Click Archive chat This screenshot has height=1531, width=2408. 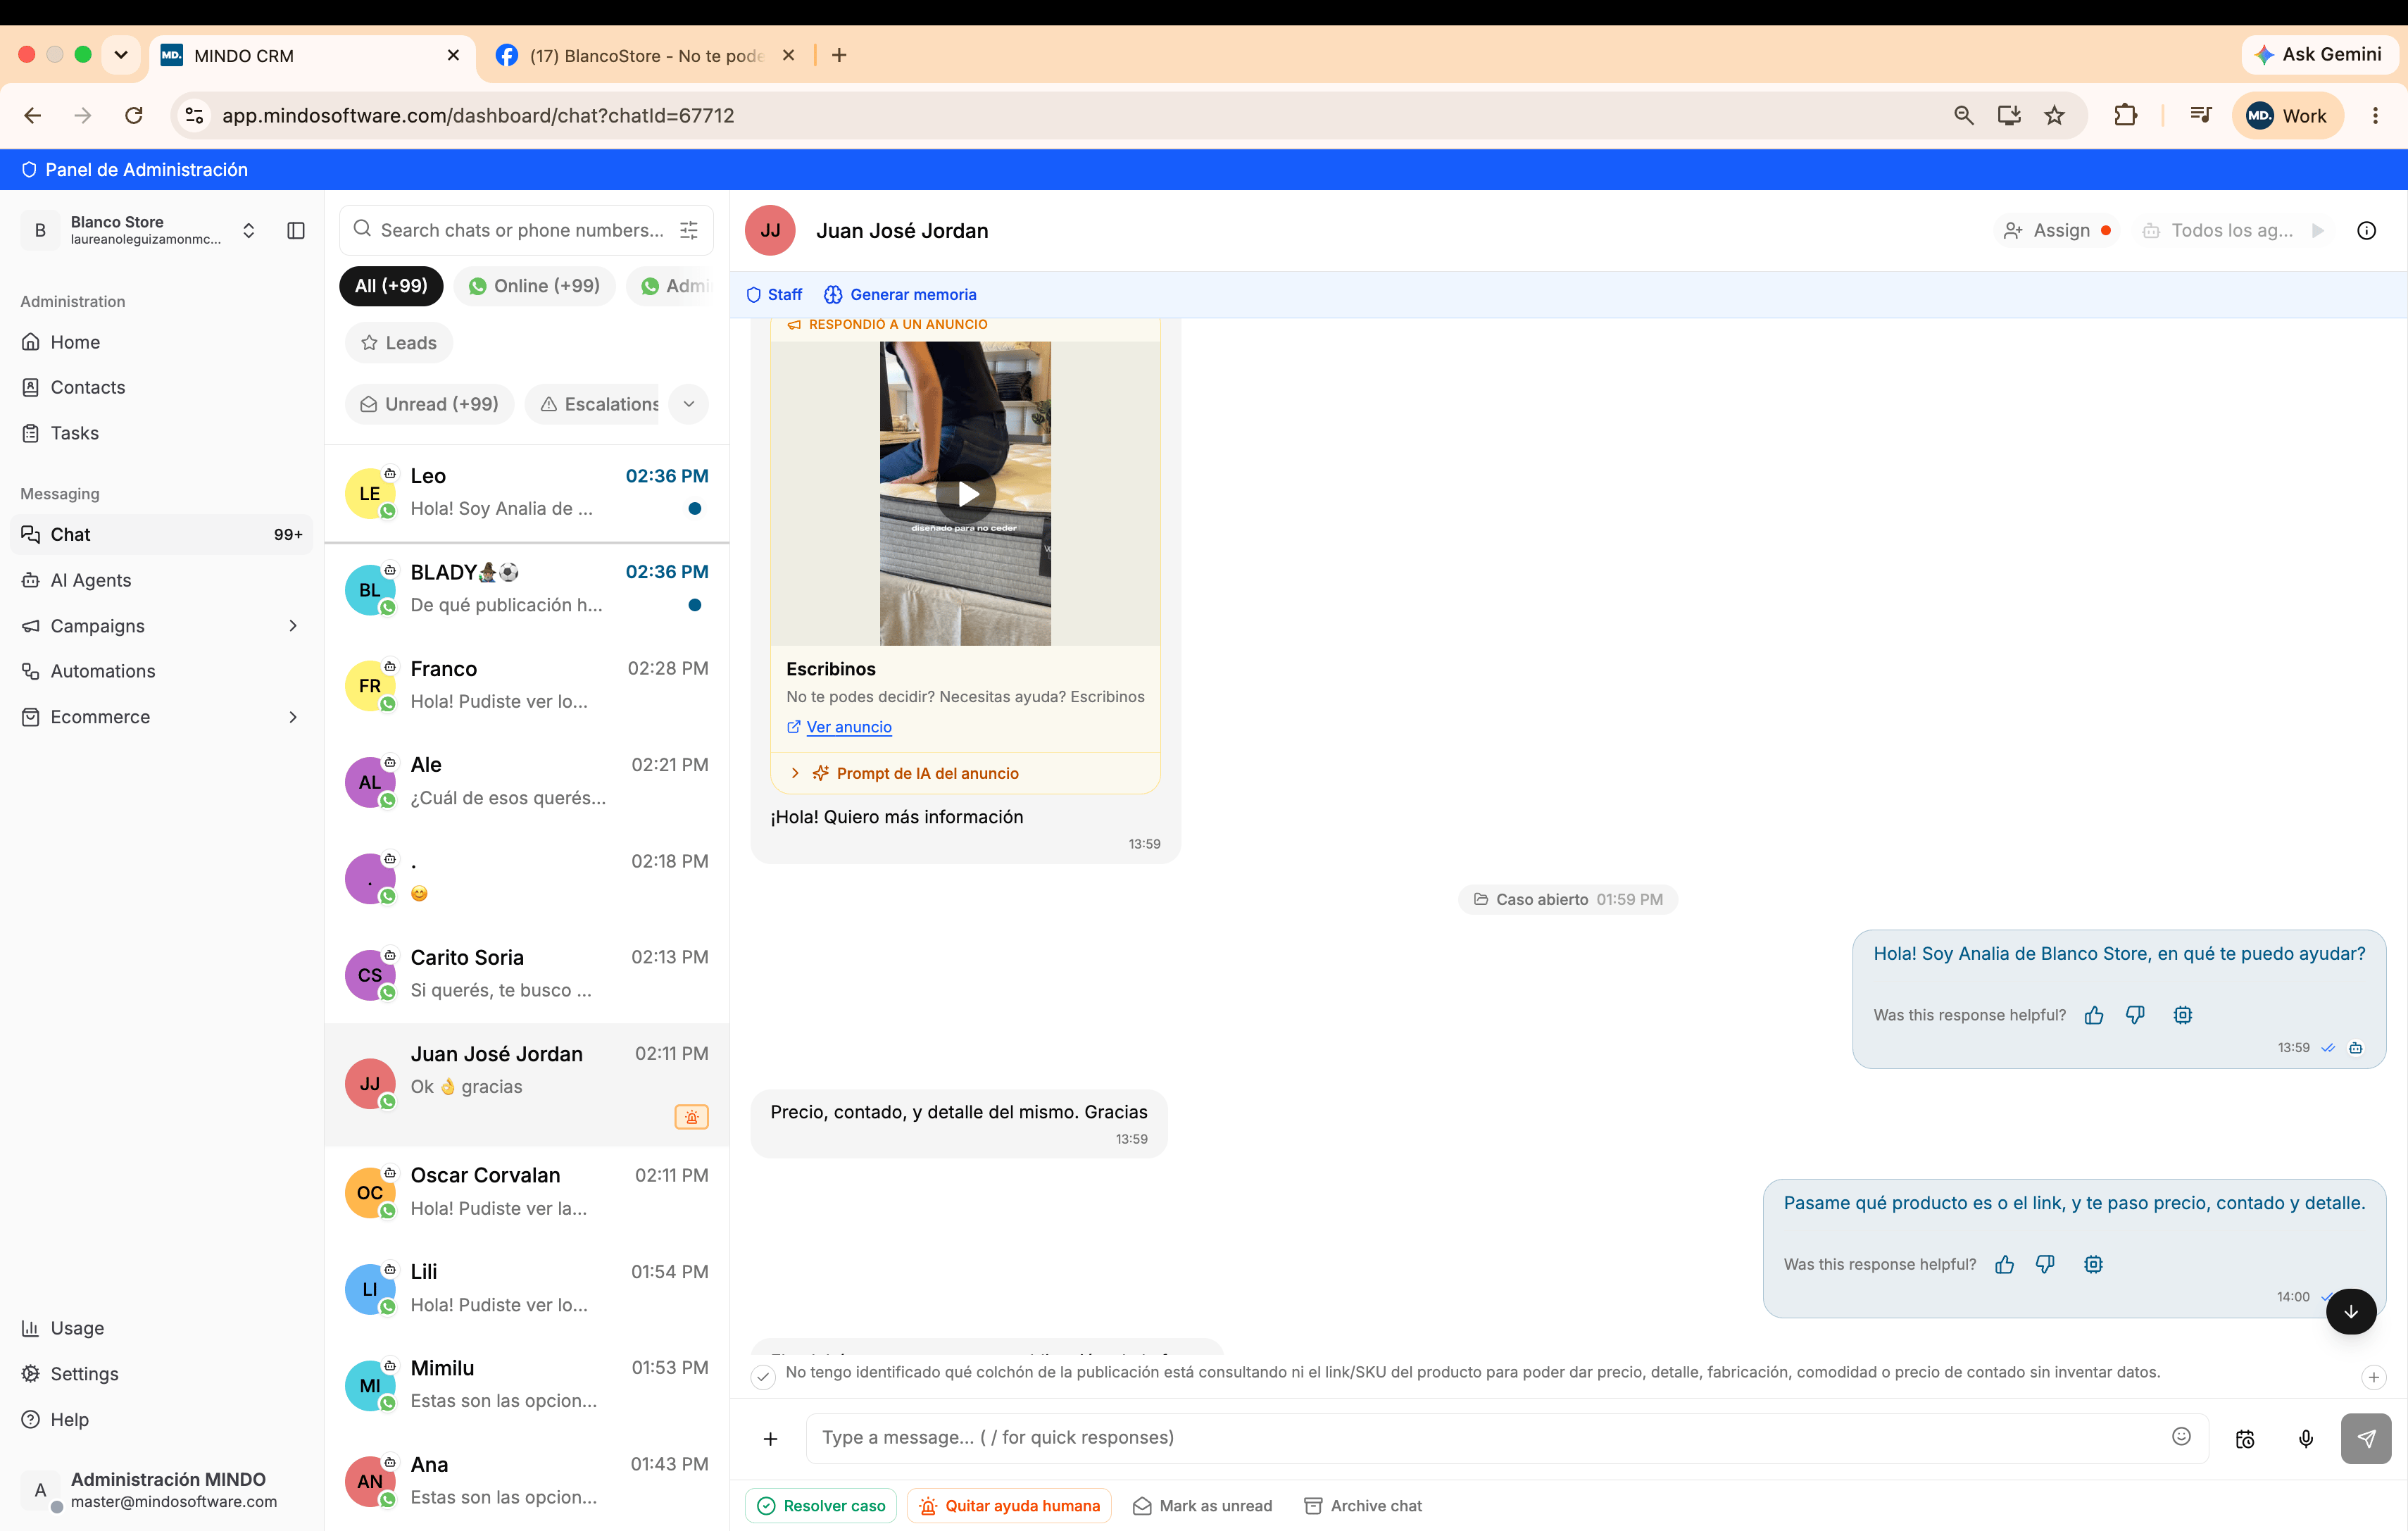point(1363,1506)
